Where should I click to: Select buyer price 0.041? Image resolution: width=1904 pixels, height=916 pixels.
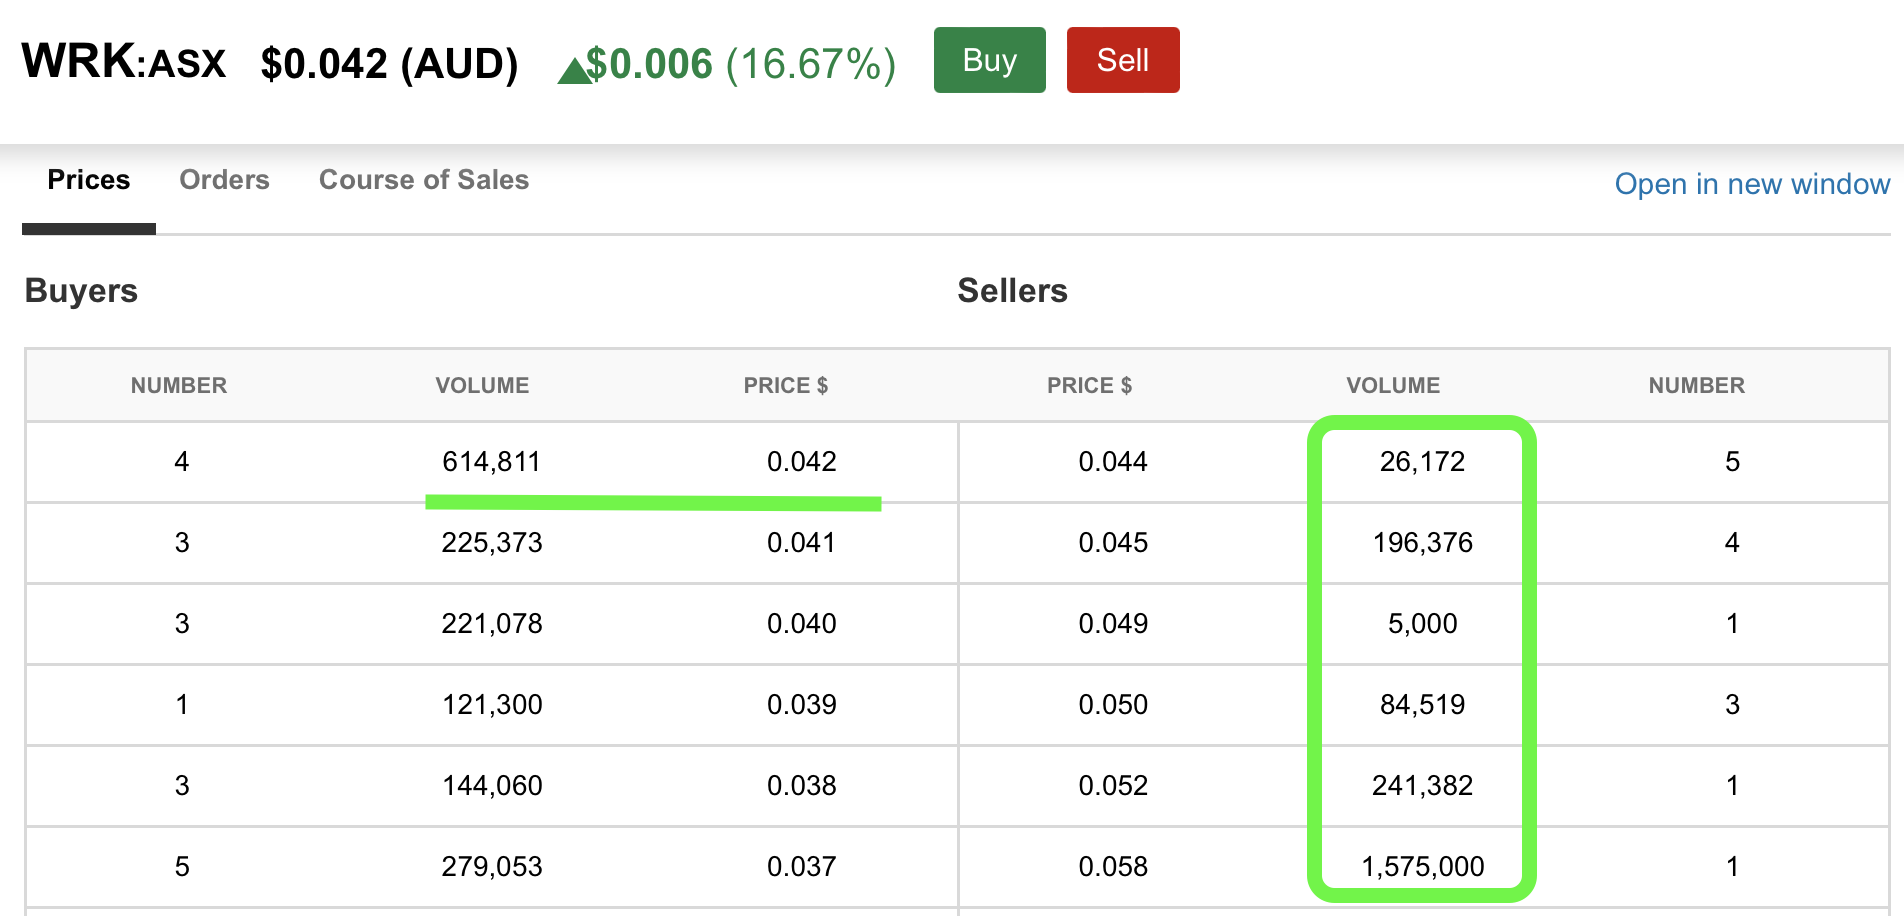tap(801, 543)
